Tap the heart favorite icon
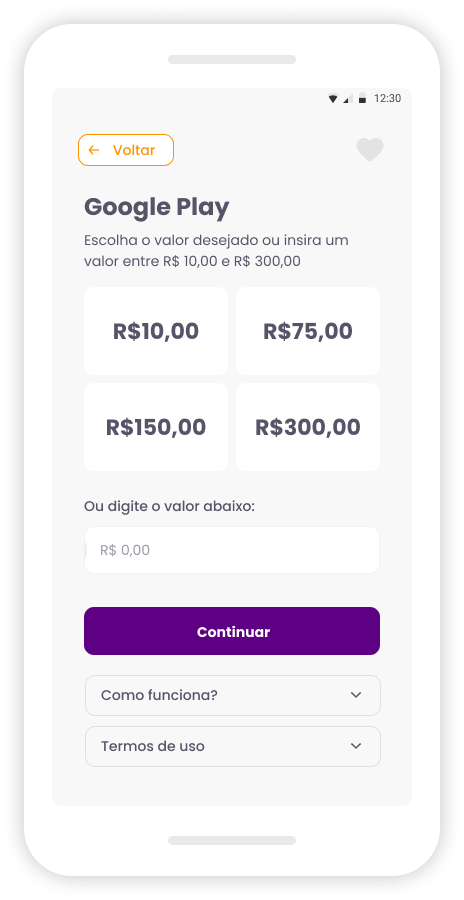464x900 pixels. 370,150
